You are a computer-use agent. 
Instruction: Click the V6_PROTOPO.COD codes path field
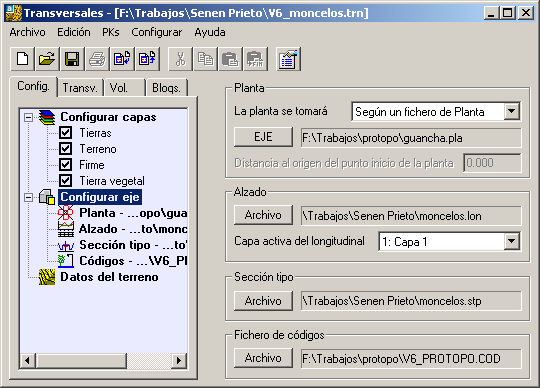[411, 359]
